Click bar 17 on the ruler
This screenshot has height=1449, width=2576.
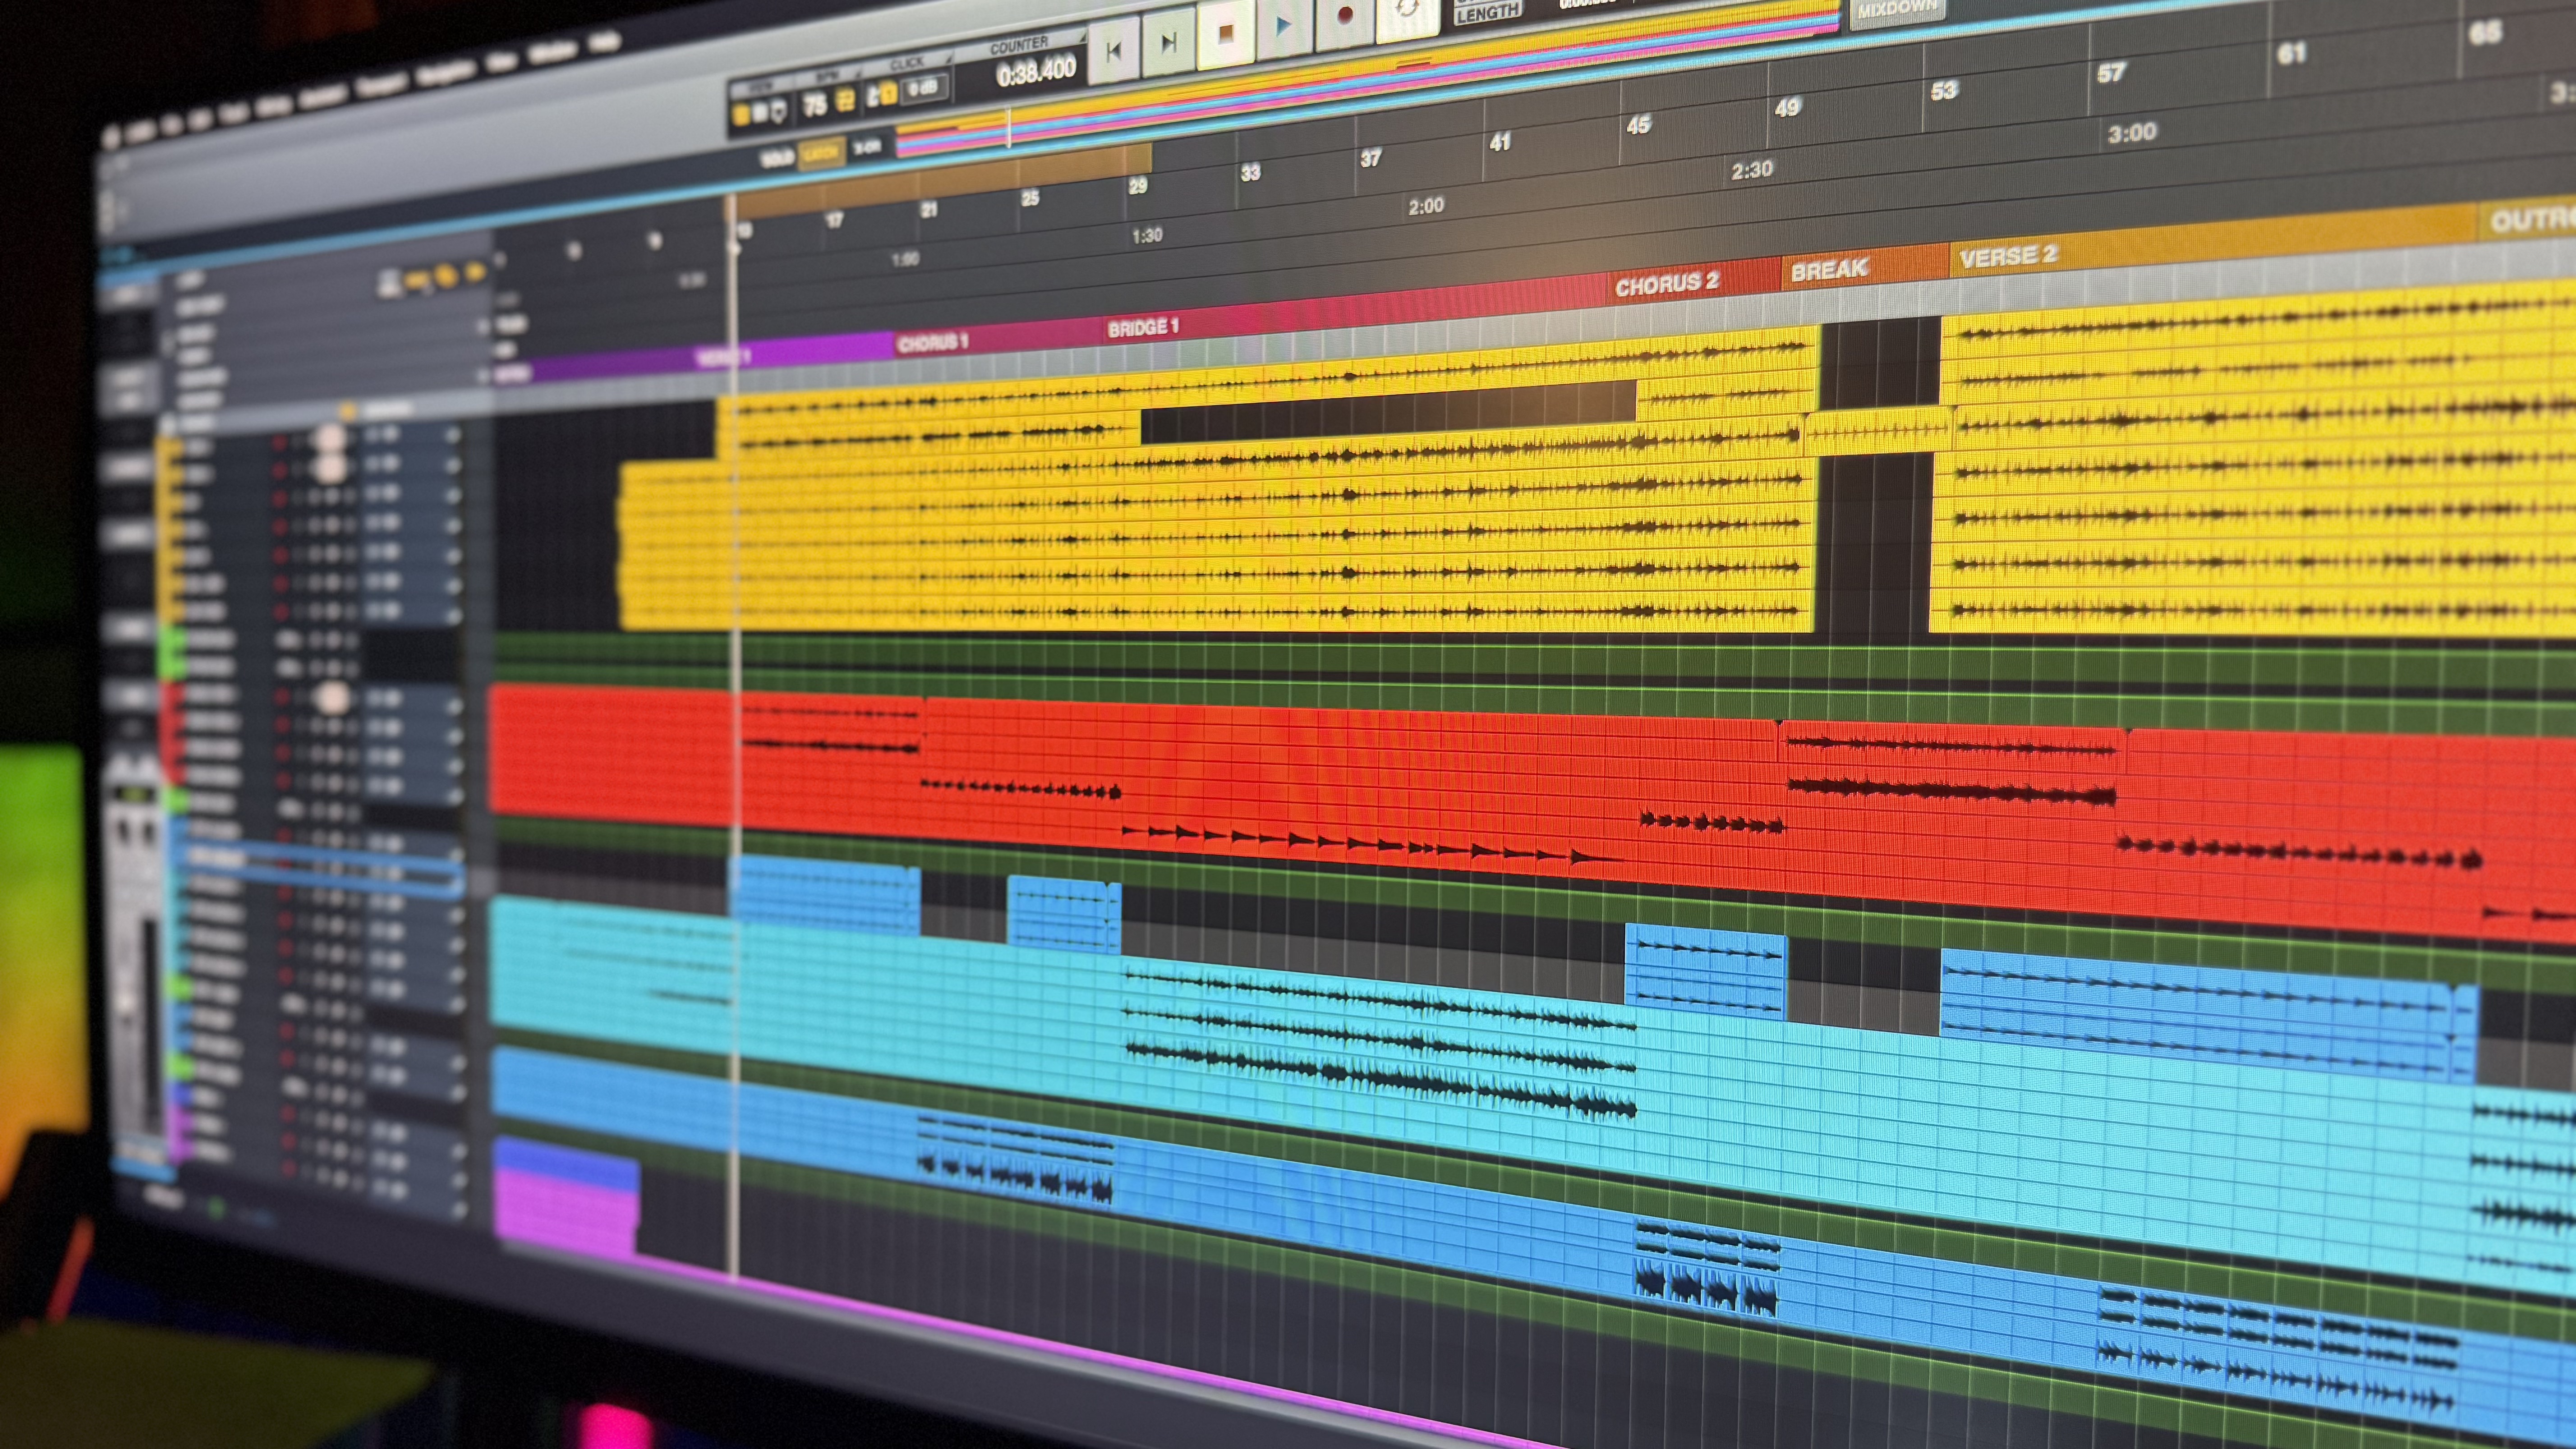835,220
